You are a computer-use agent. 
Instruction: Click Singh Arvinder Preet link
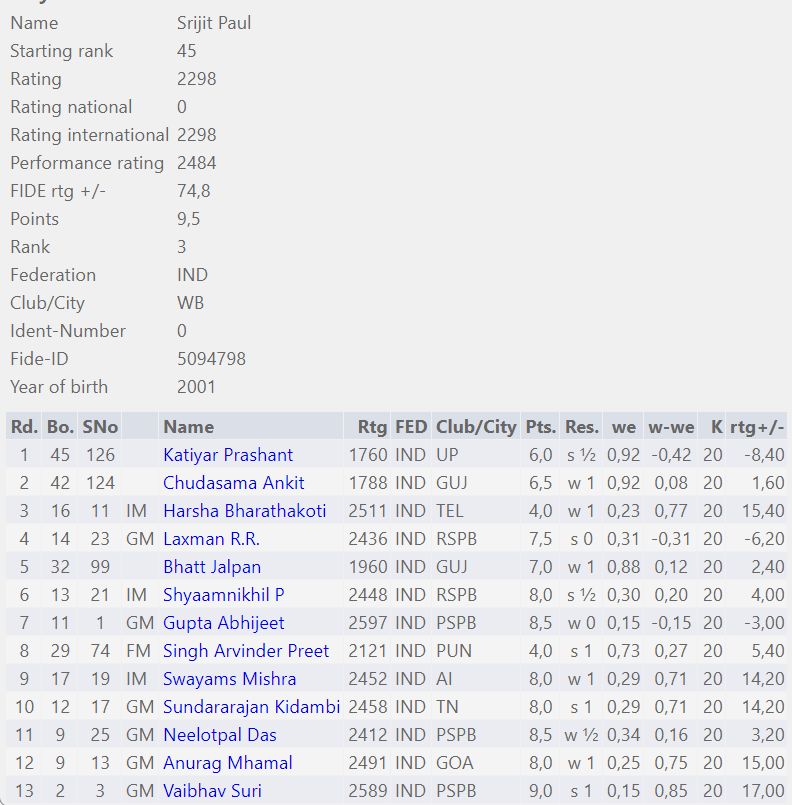246,651
